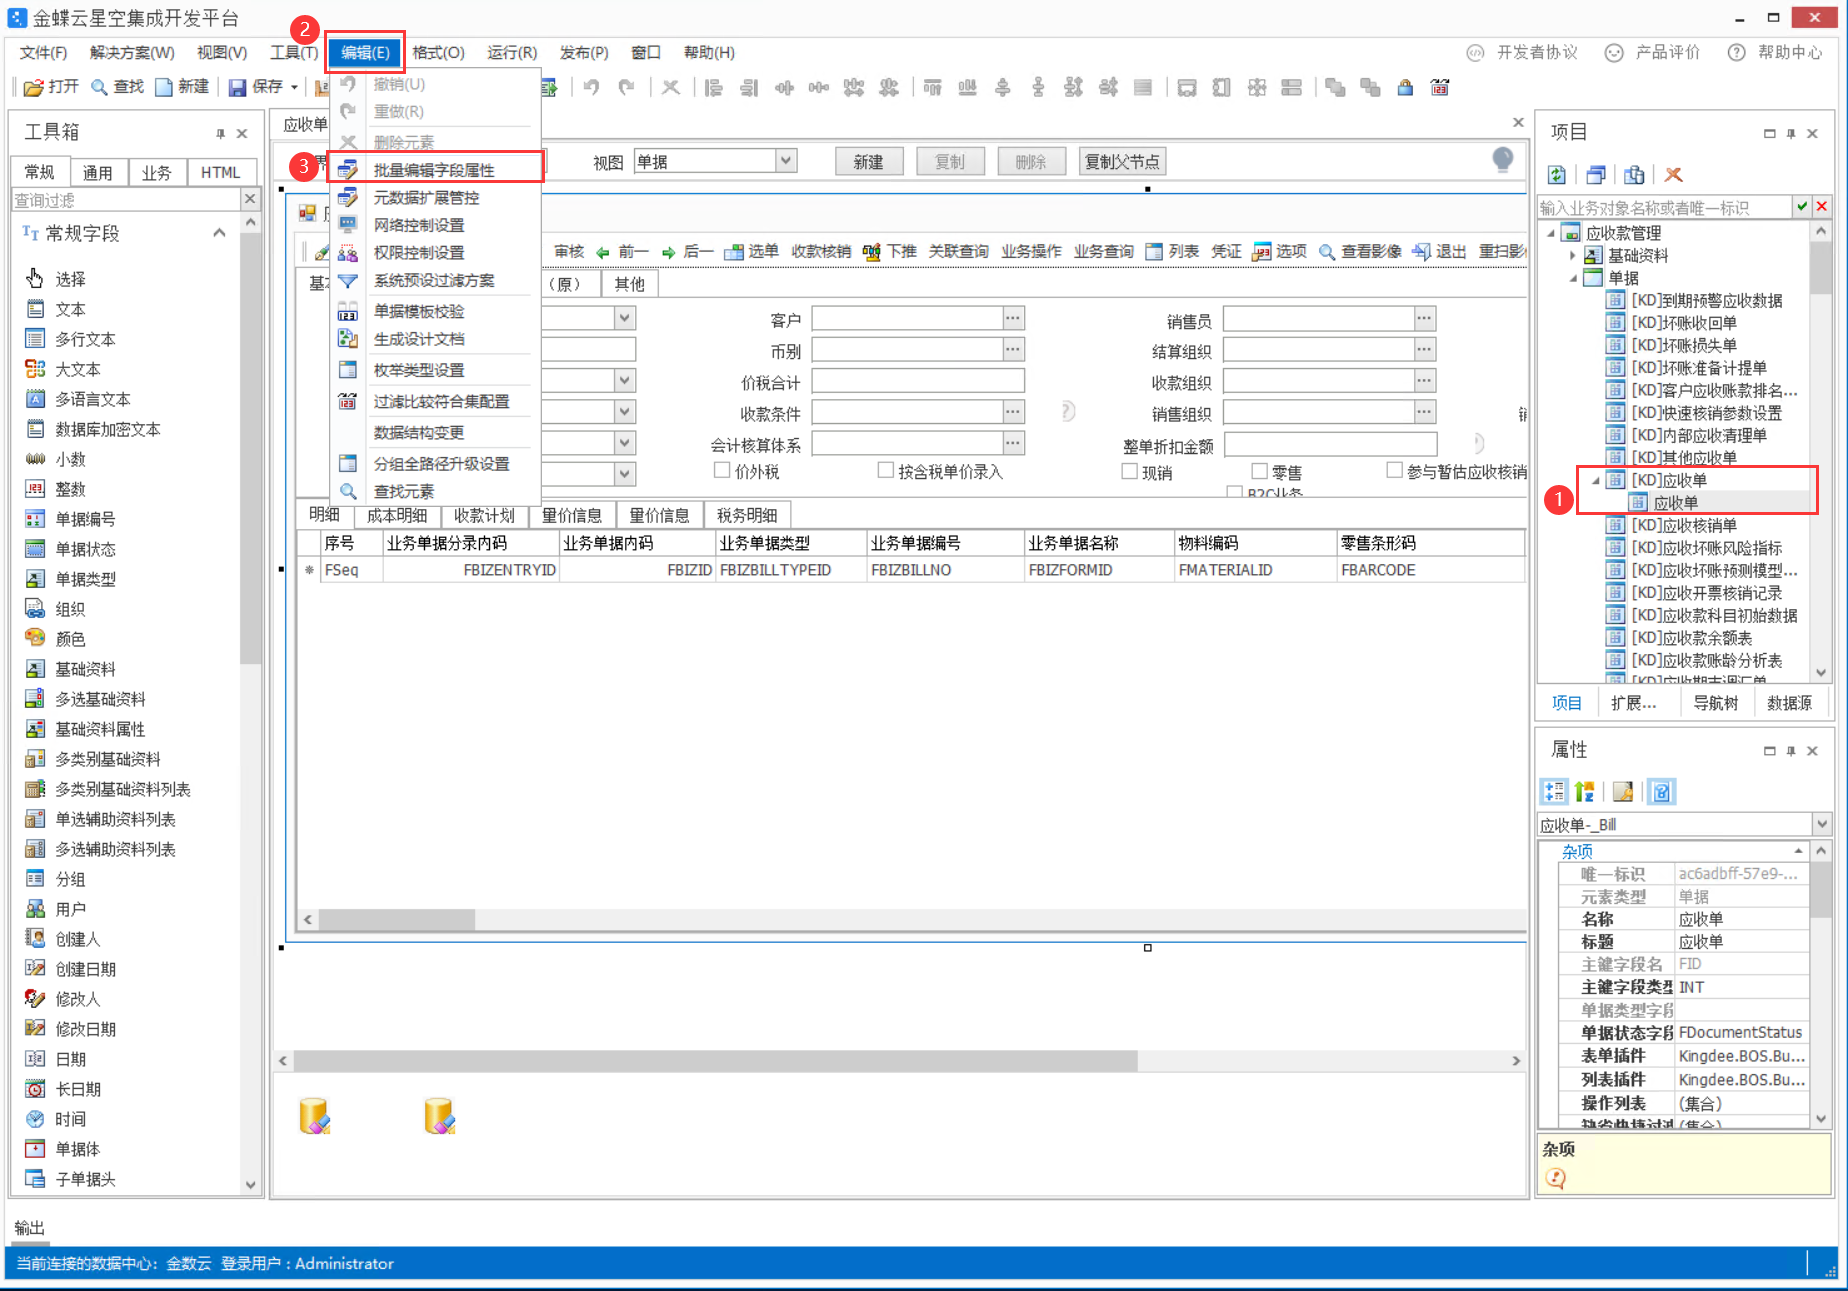Collapse the 应收款管理 root tree node
Viewport: 1848px width, 1291px height.
coord(1551,233)
